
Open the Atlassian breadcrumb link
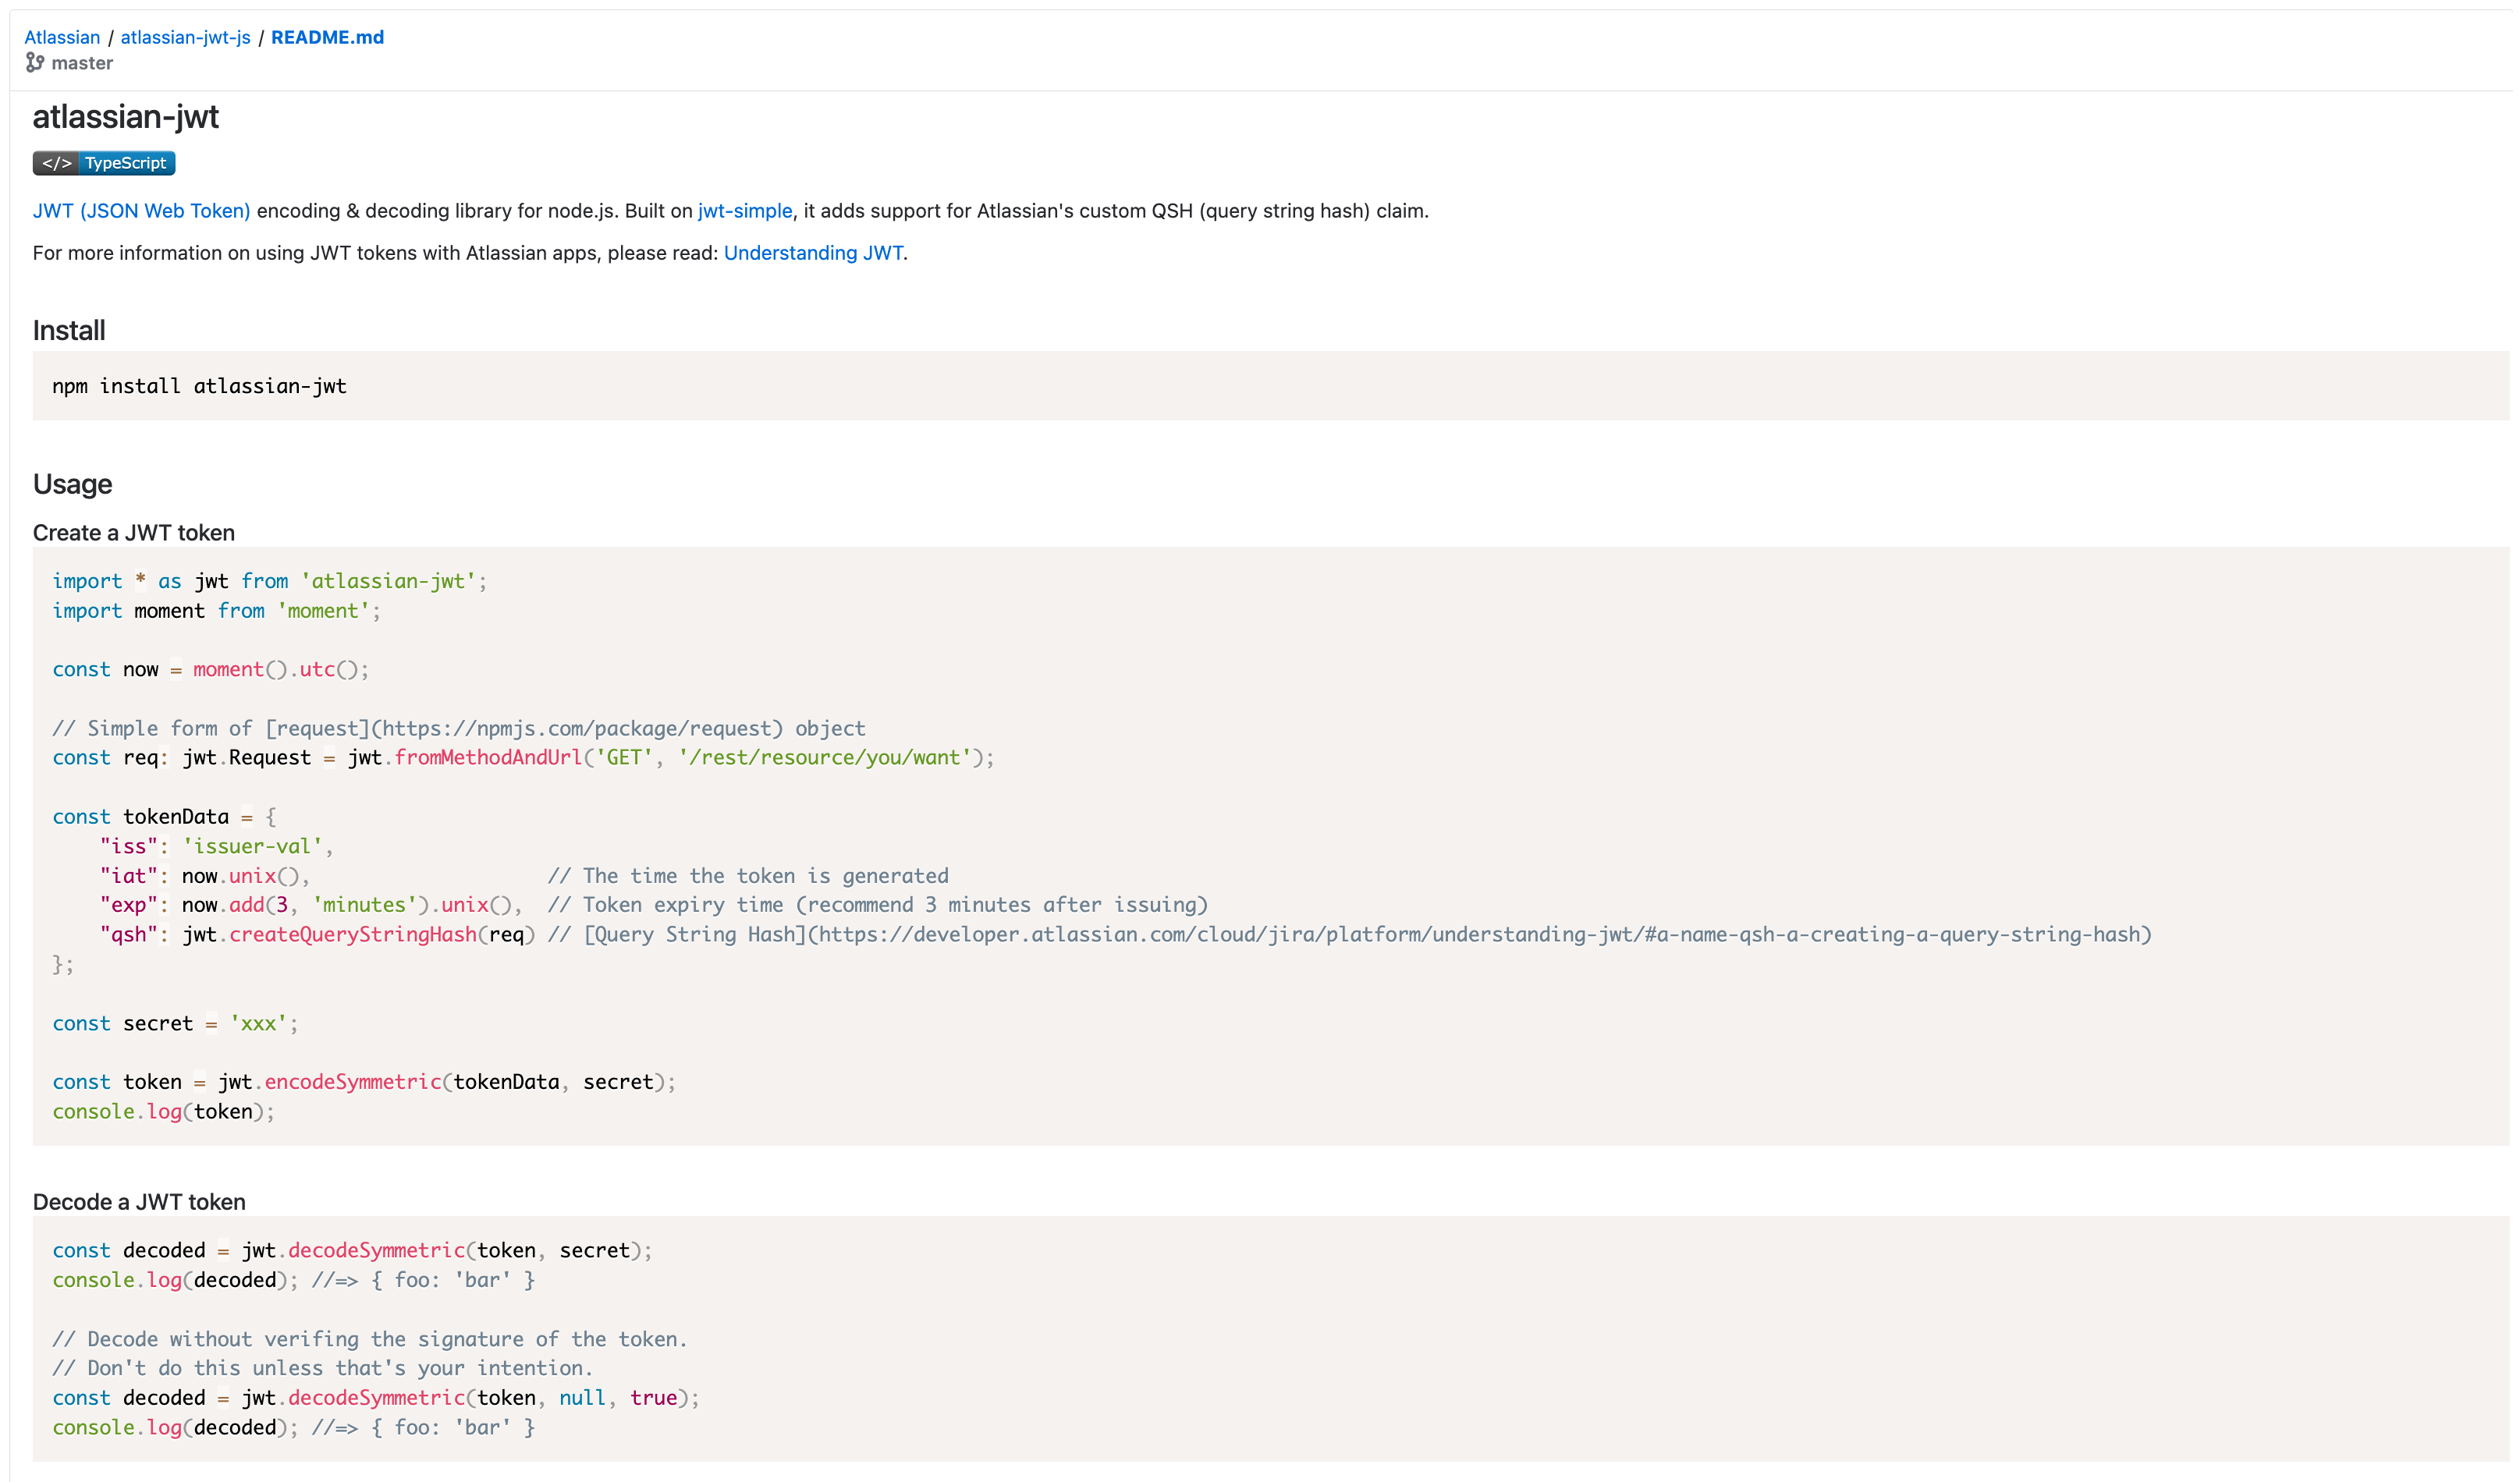(62, 37)
